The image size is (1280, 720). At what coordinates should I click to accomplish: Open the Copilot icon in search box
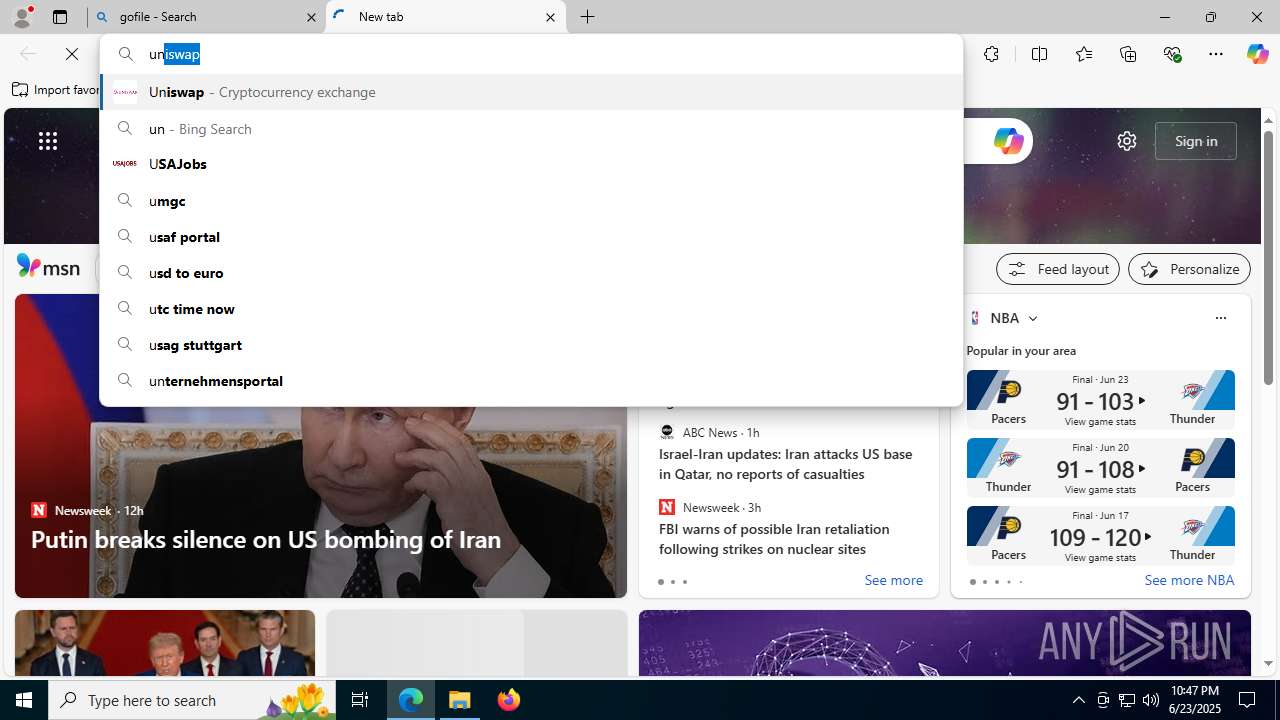(x=1007, y=141)
